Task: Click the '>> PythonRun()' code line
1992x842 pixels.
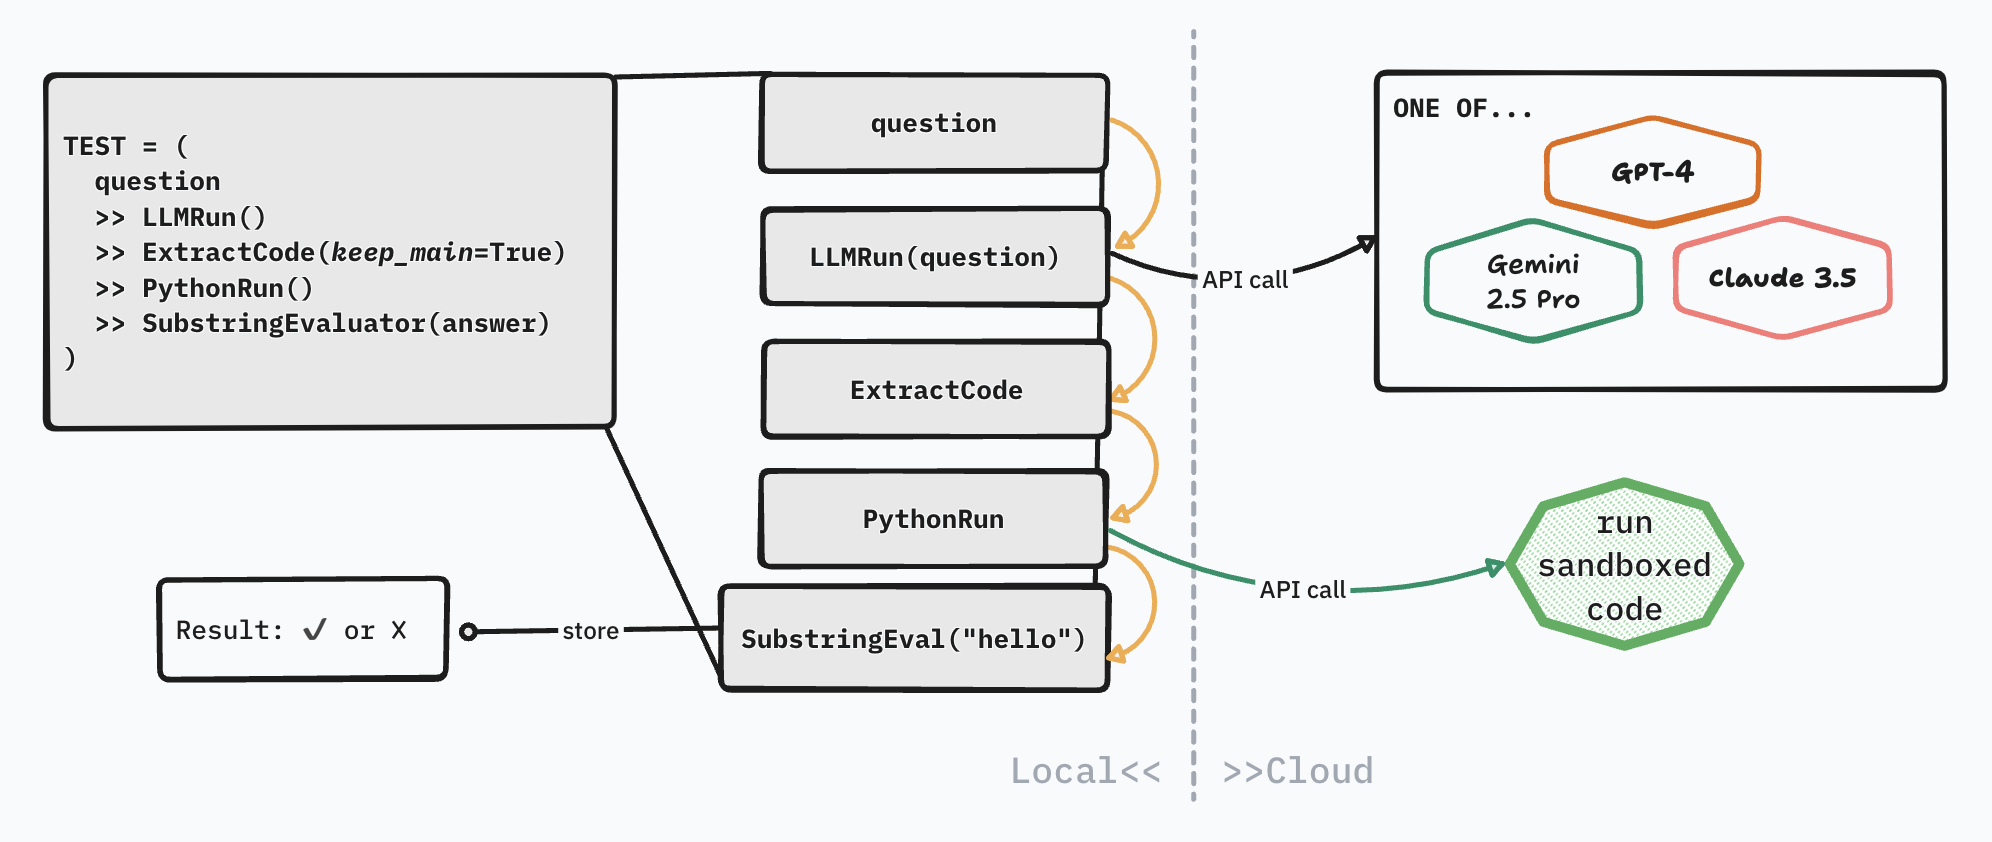Action: pos(204,288)
